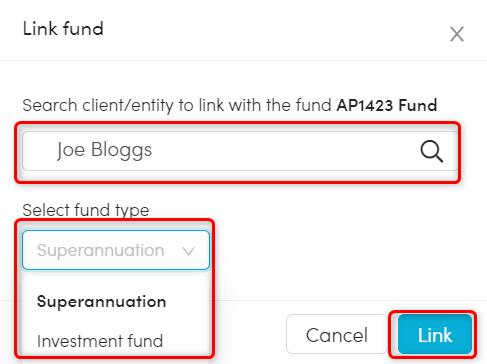Viewport: 487px width, 364px height.
Task: Collapse fund type list using chevron arrow
Action: point(188,251)
